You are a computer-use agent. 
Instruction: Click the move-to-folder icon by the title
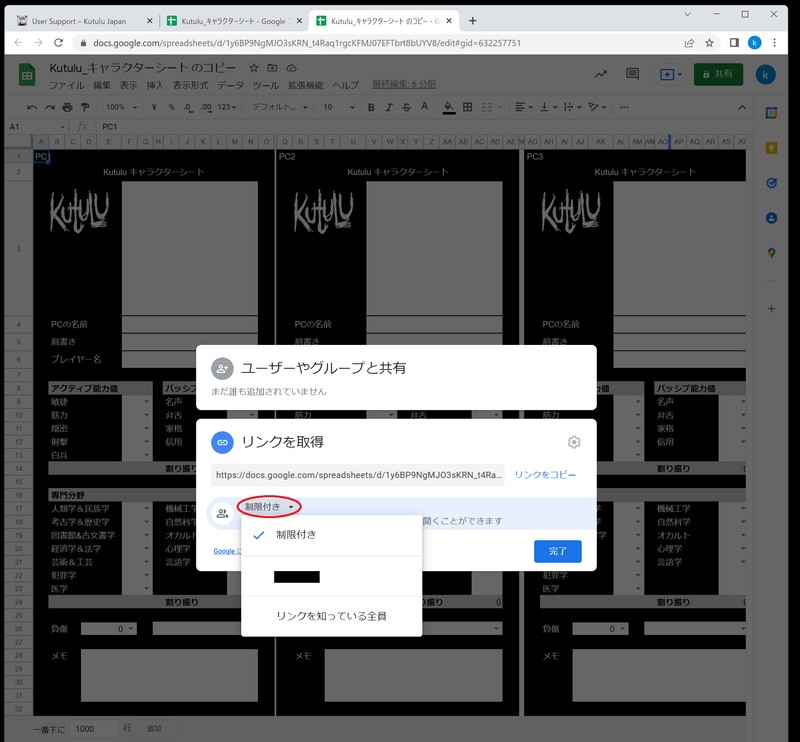point(272,68)
